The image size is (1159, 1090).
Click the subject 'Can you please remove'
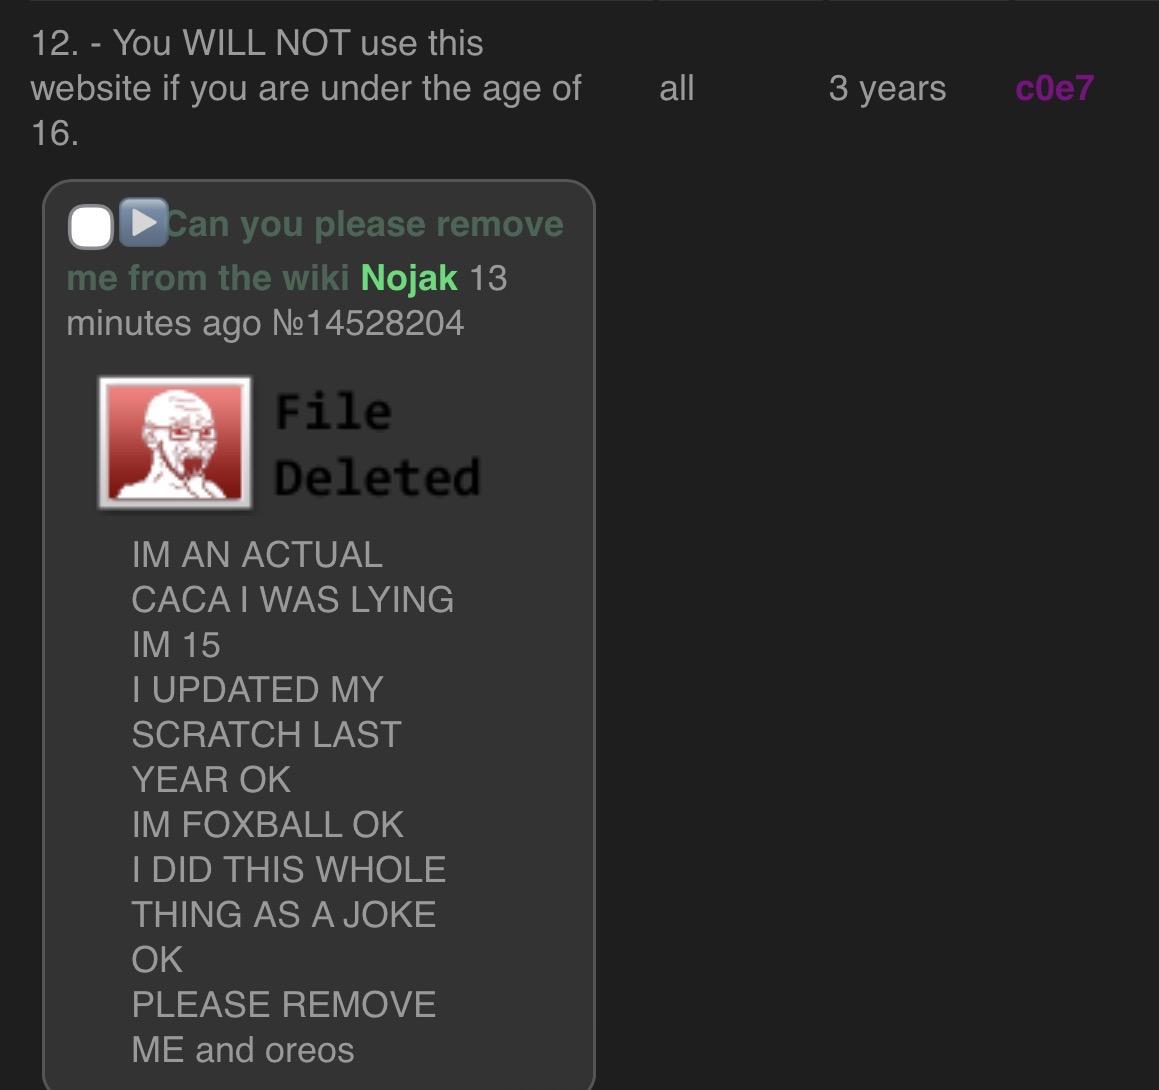365,224
